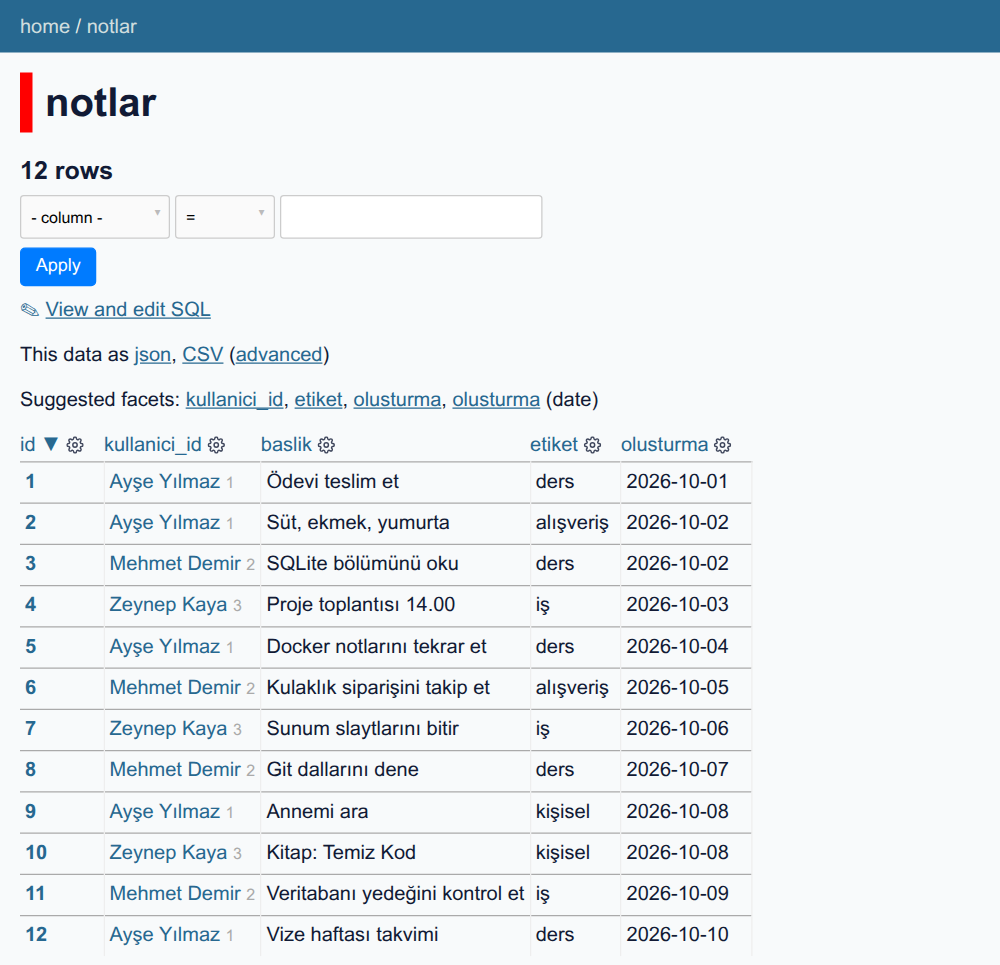This screenshot has height=965, width=1000.
Task: Facet by first olusturma suggestion
Action: [397, 399]
